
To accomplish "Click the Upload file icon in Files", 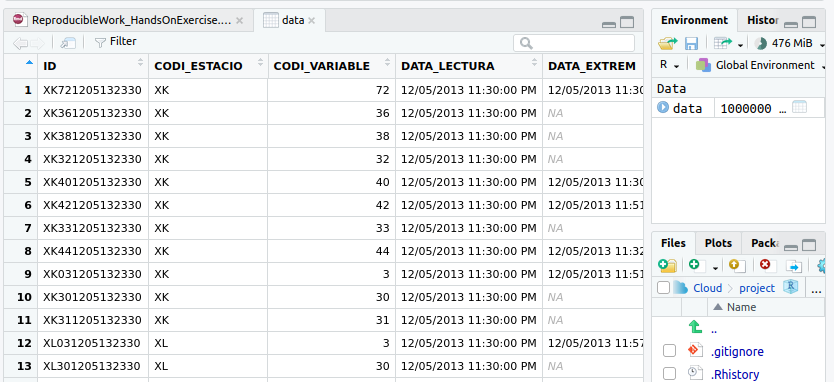I will click(x=737, y=265).
